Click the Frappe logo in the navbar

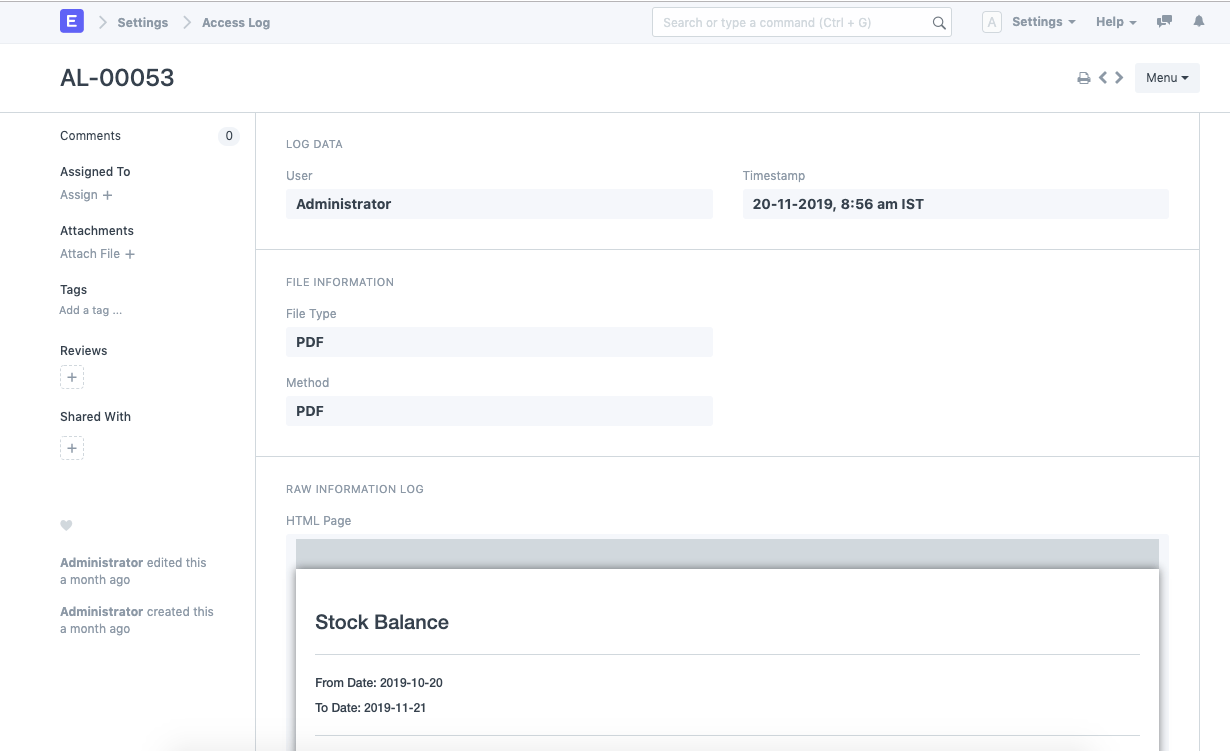(71, 21)
